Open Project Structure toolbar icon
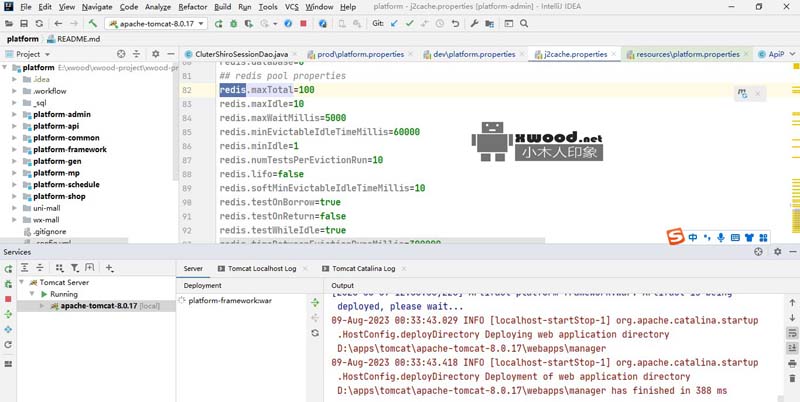This screenshot has height=402, width=800. pyautogui.click(x=489, y=23)
